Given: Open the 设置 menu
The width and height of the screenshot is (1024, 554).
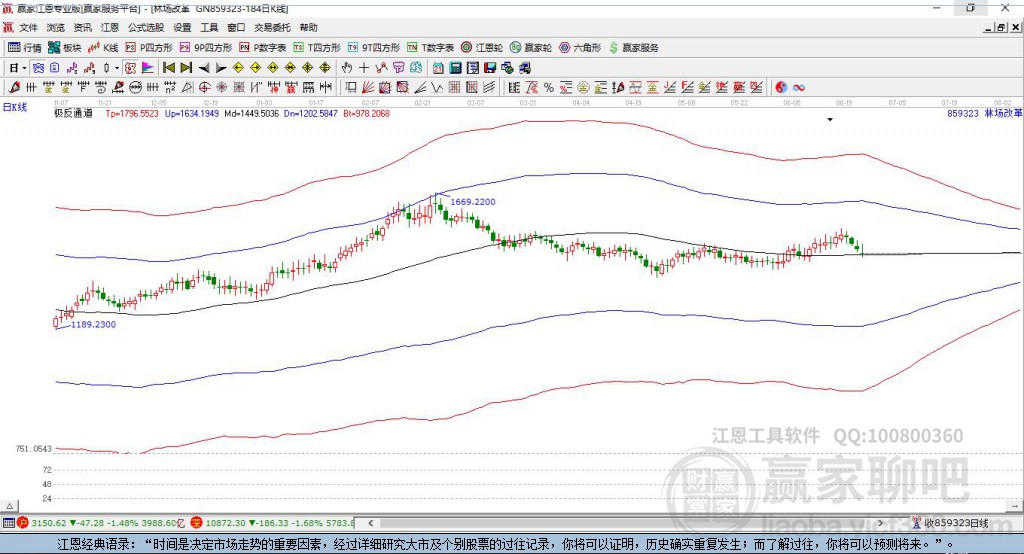Looking at the screenshot, I should pos(182,27).
